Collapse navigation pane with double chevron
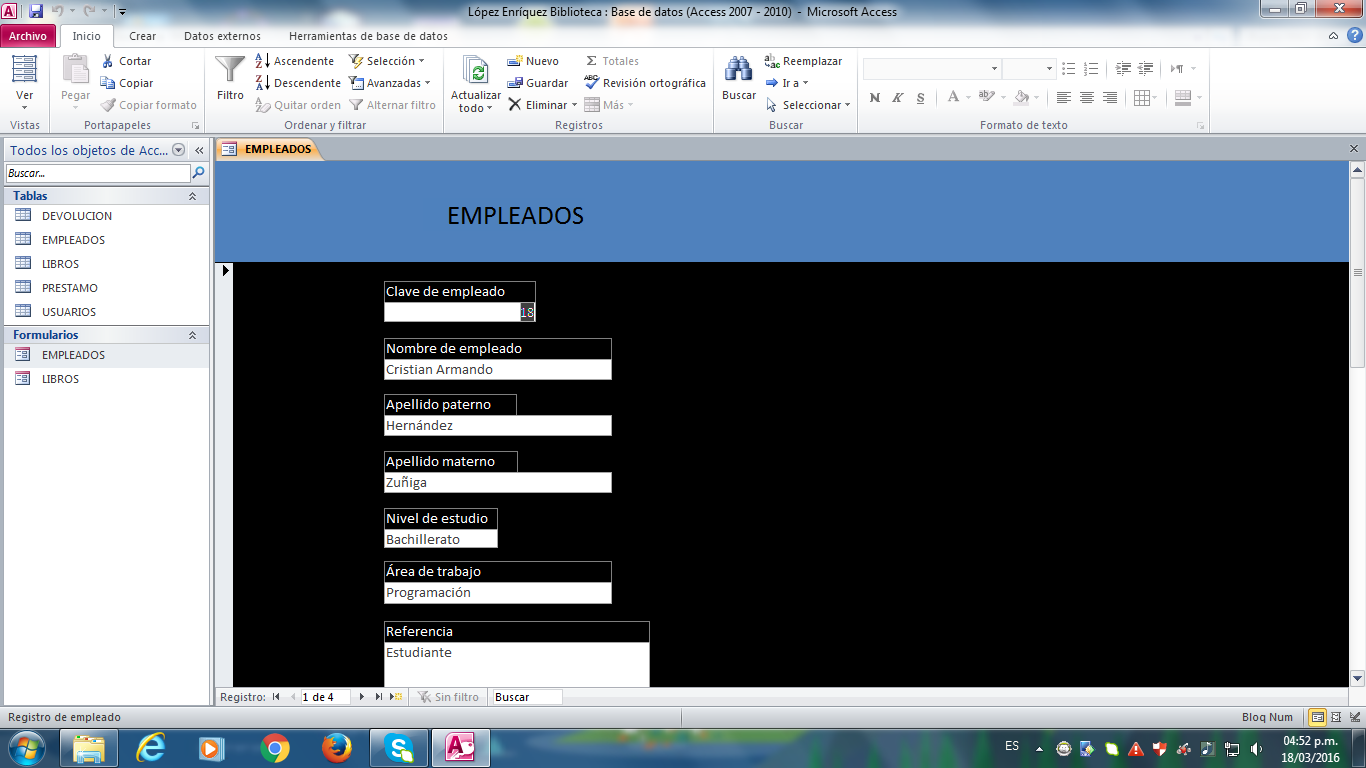The height and width of the screenshot is (768, 1366). (x=199, y=150)
